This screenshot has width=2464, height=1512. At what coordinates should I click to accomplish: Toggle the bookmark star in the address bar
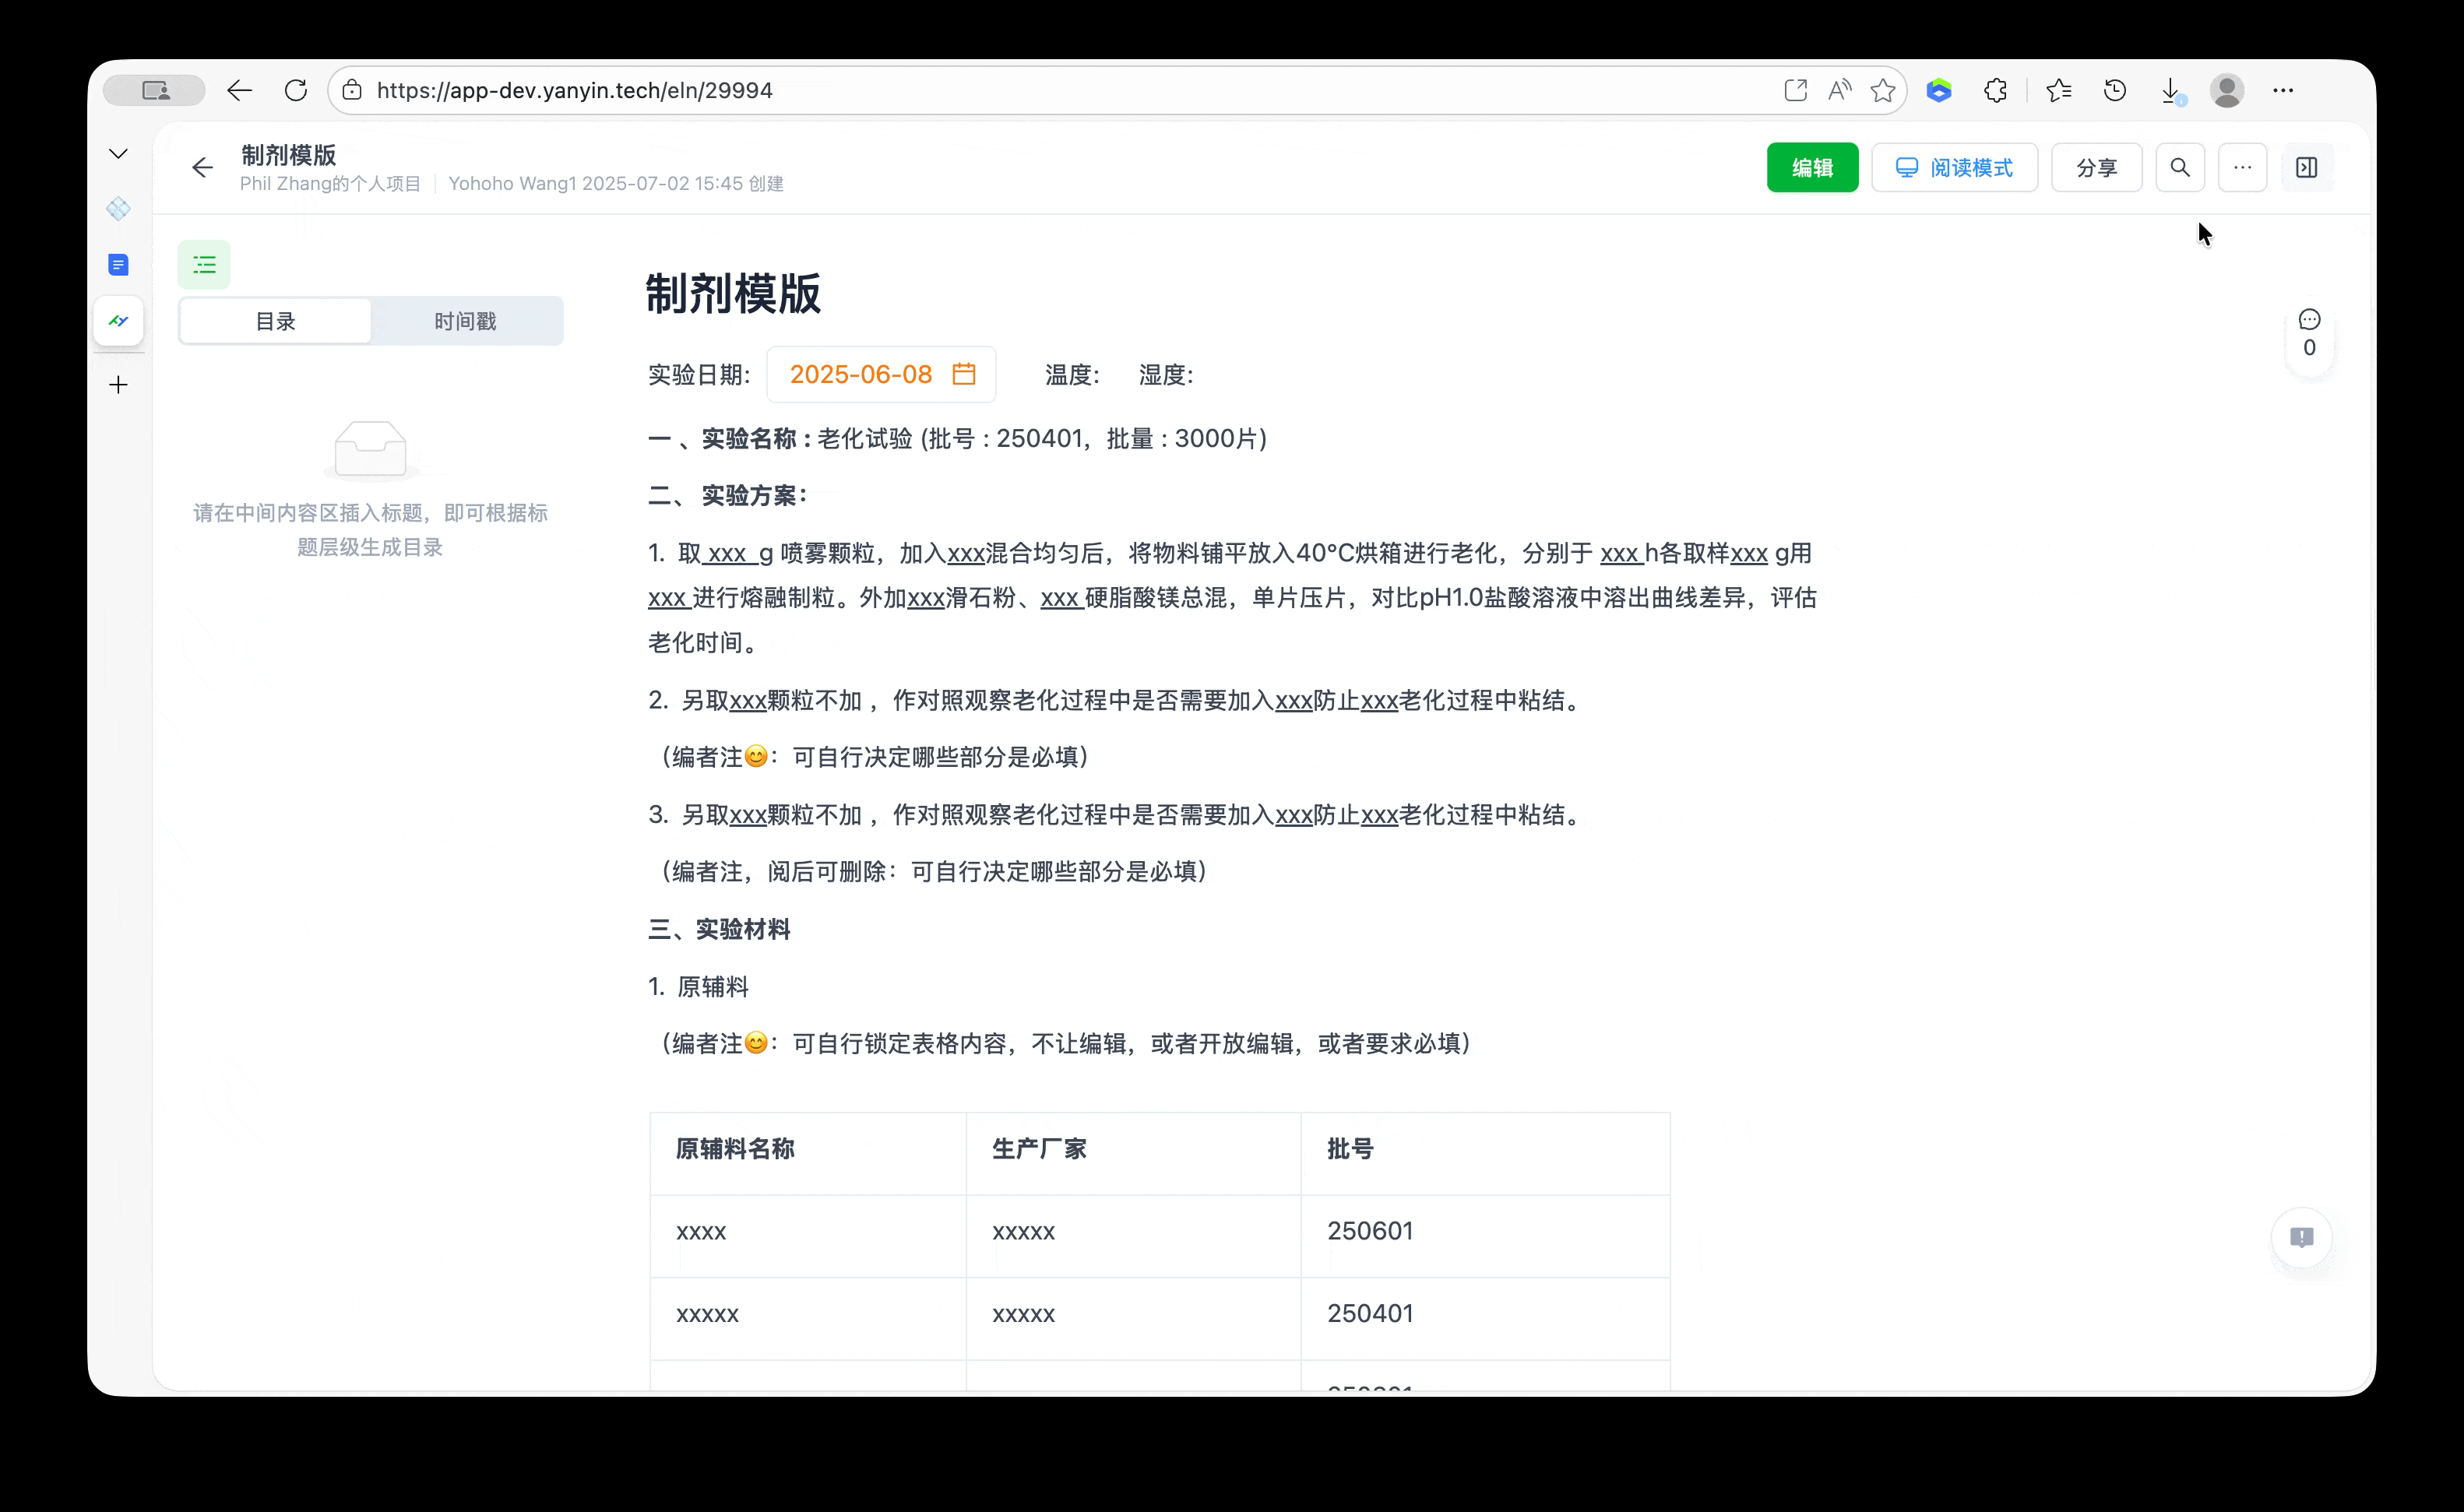click(x=1883, y=90)
